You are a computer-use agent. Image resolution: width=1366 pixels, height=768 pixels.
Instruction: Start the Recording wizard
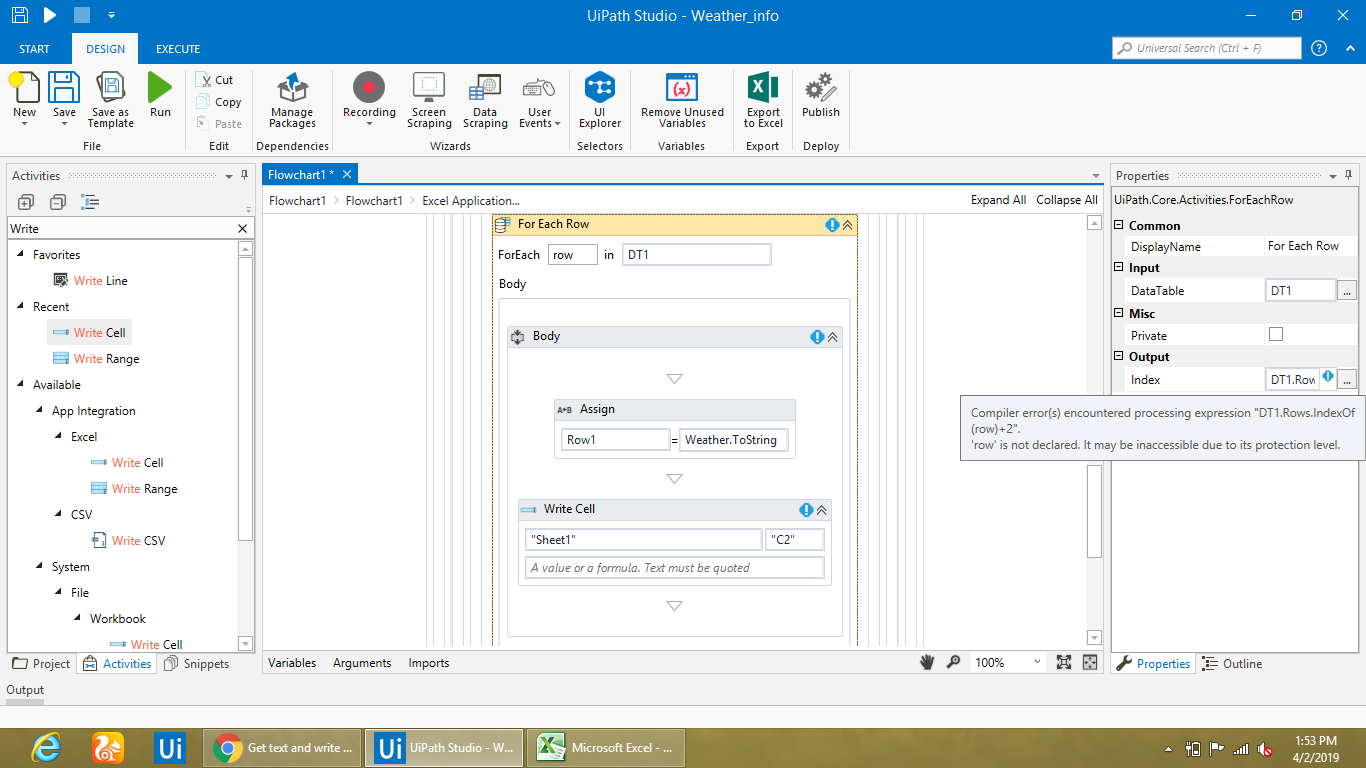pyautogui.click(x=369, y=100)
